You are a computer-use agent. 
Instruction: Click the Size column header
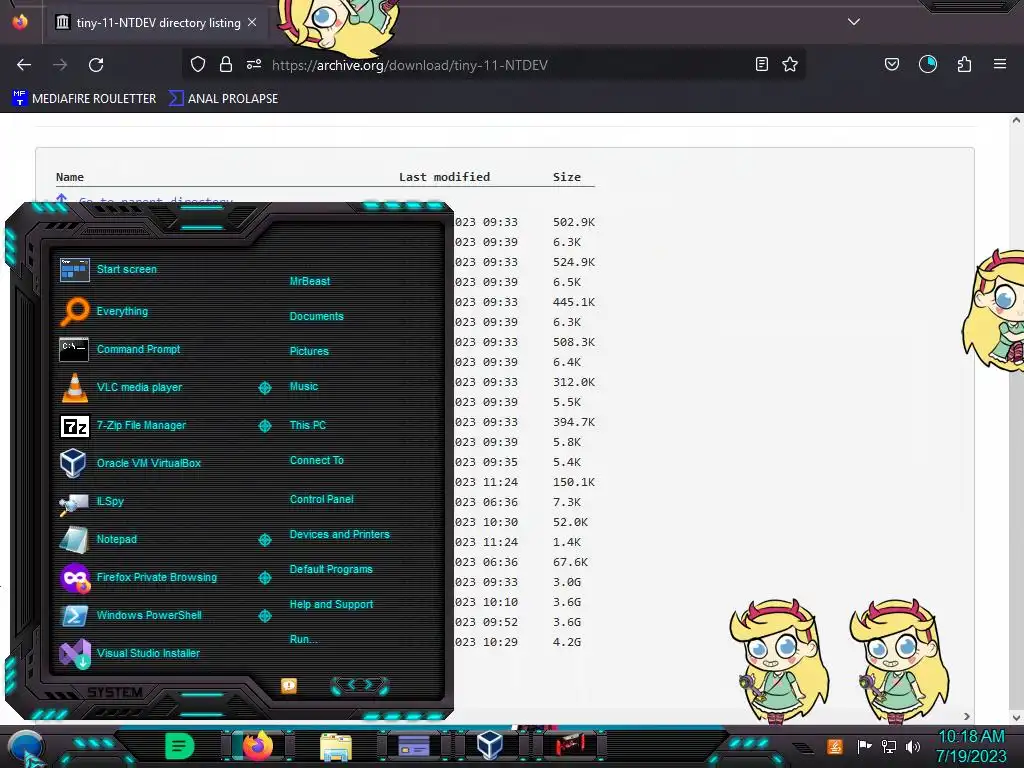[567, 177]
